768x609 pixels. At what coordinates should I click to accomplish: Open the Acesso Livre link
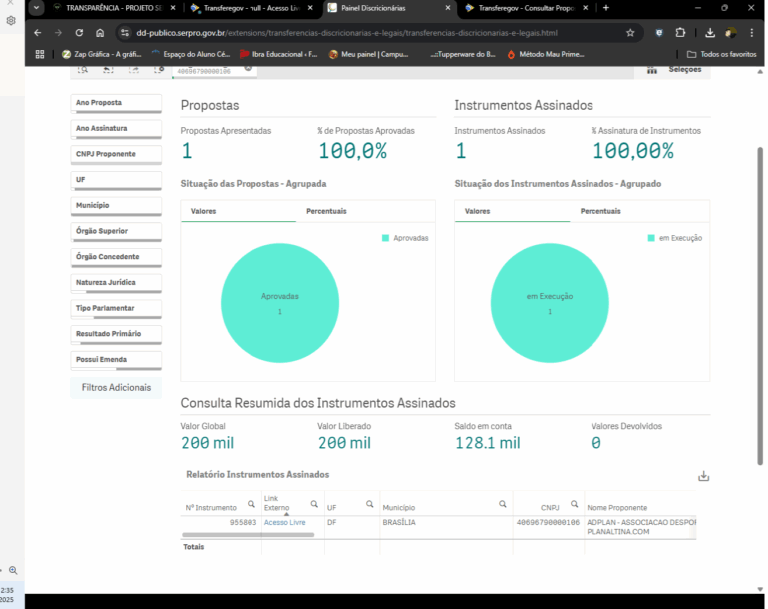pos(284,523)
